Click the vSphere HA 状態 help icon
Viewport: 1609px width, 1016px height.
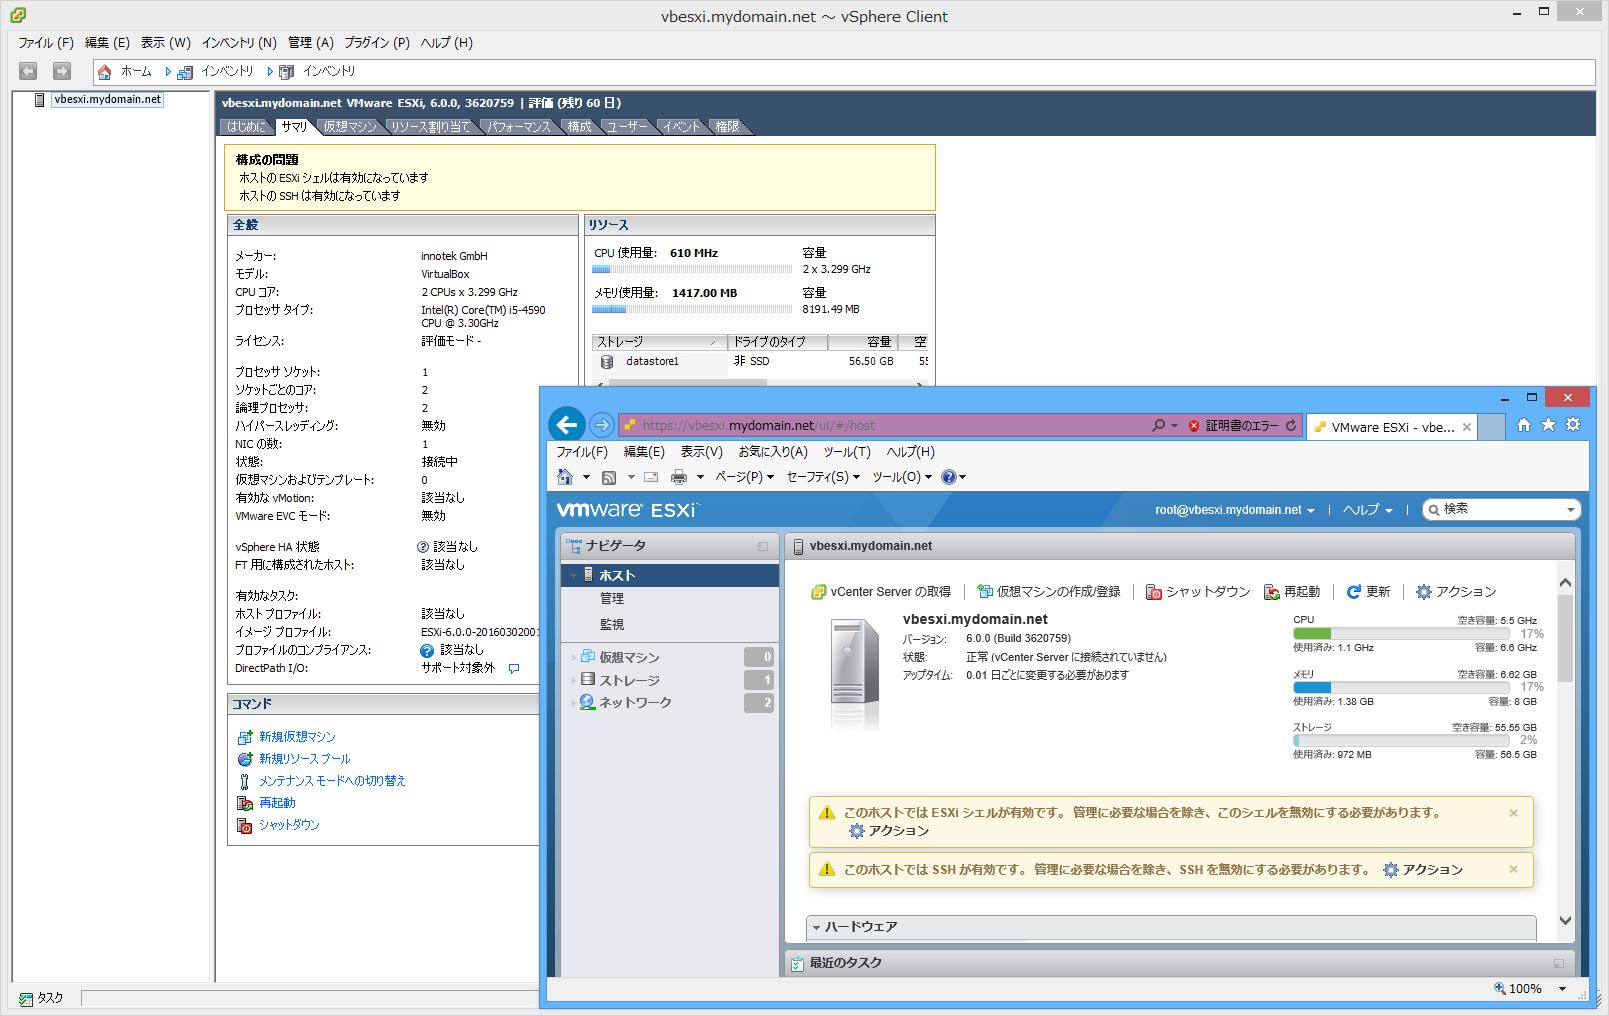(423, 547)
